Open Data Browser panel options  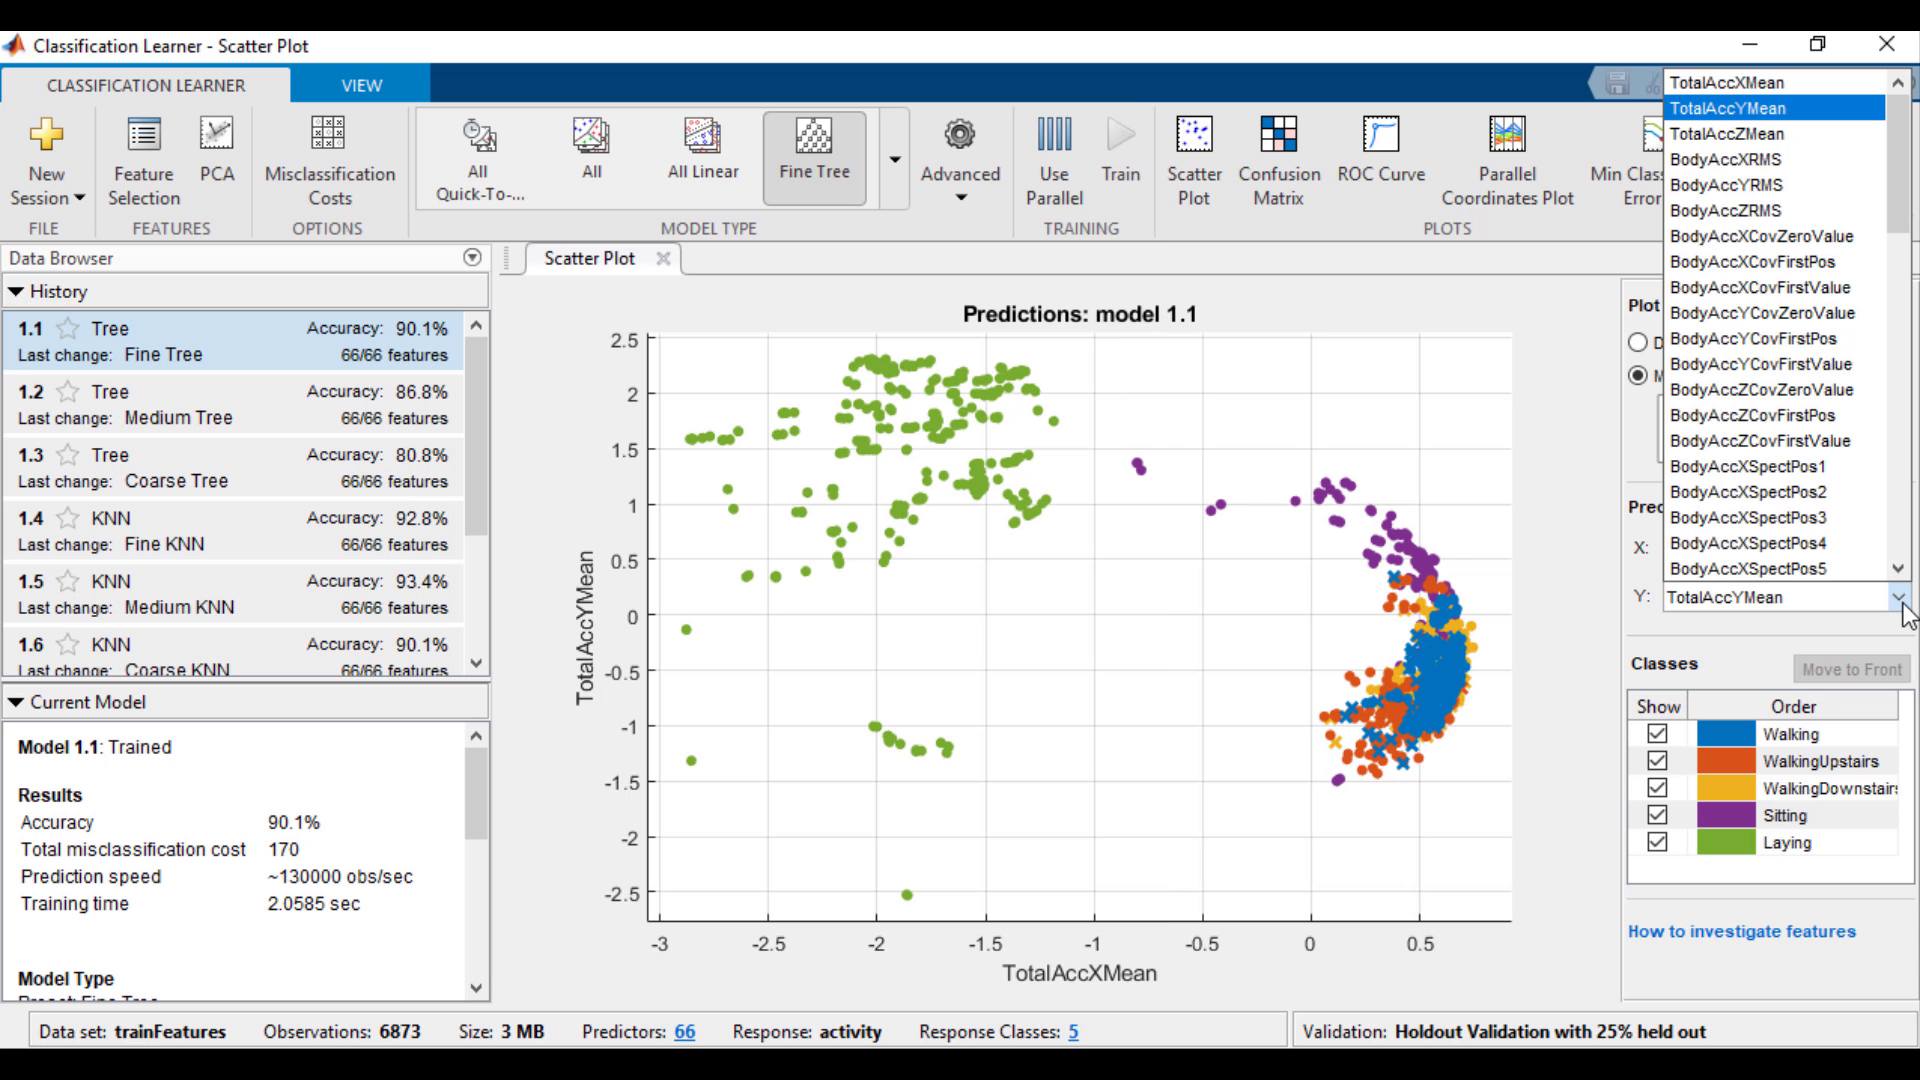[473, 258]
